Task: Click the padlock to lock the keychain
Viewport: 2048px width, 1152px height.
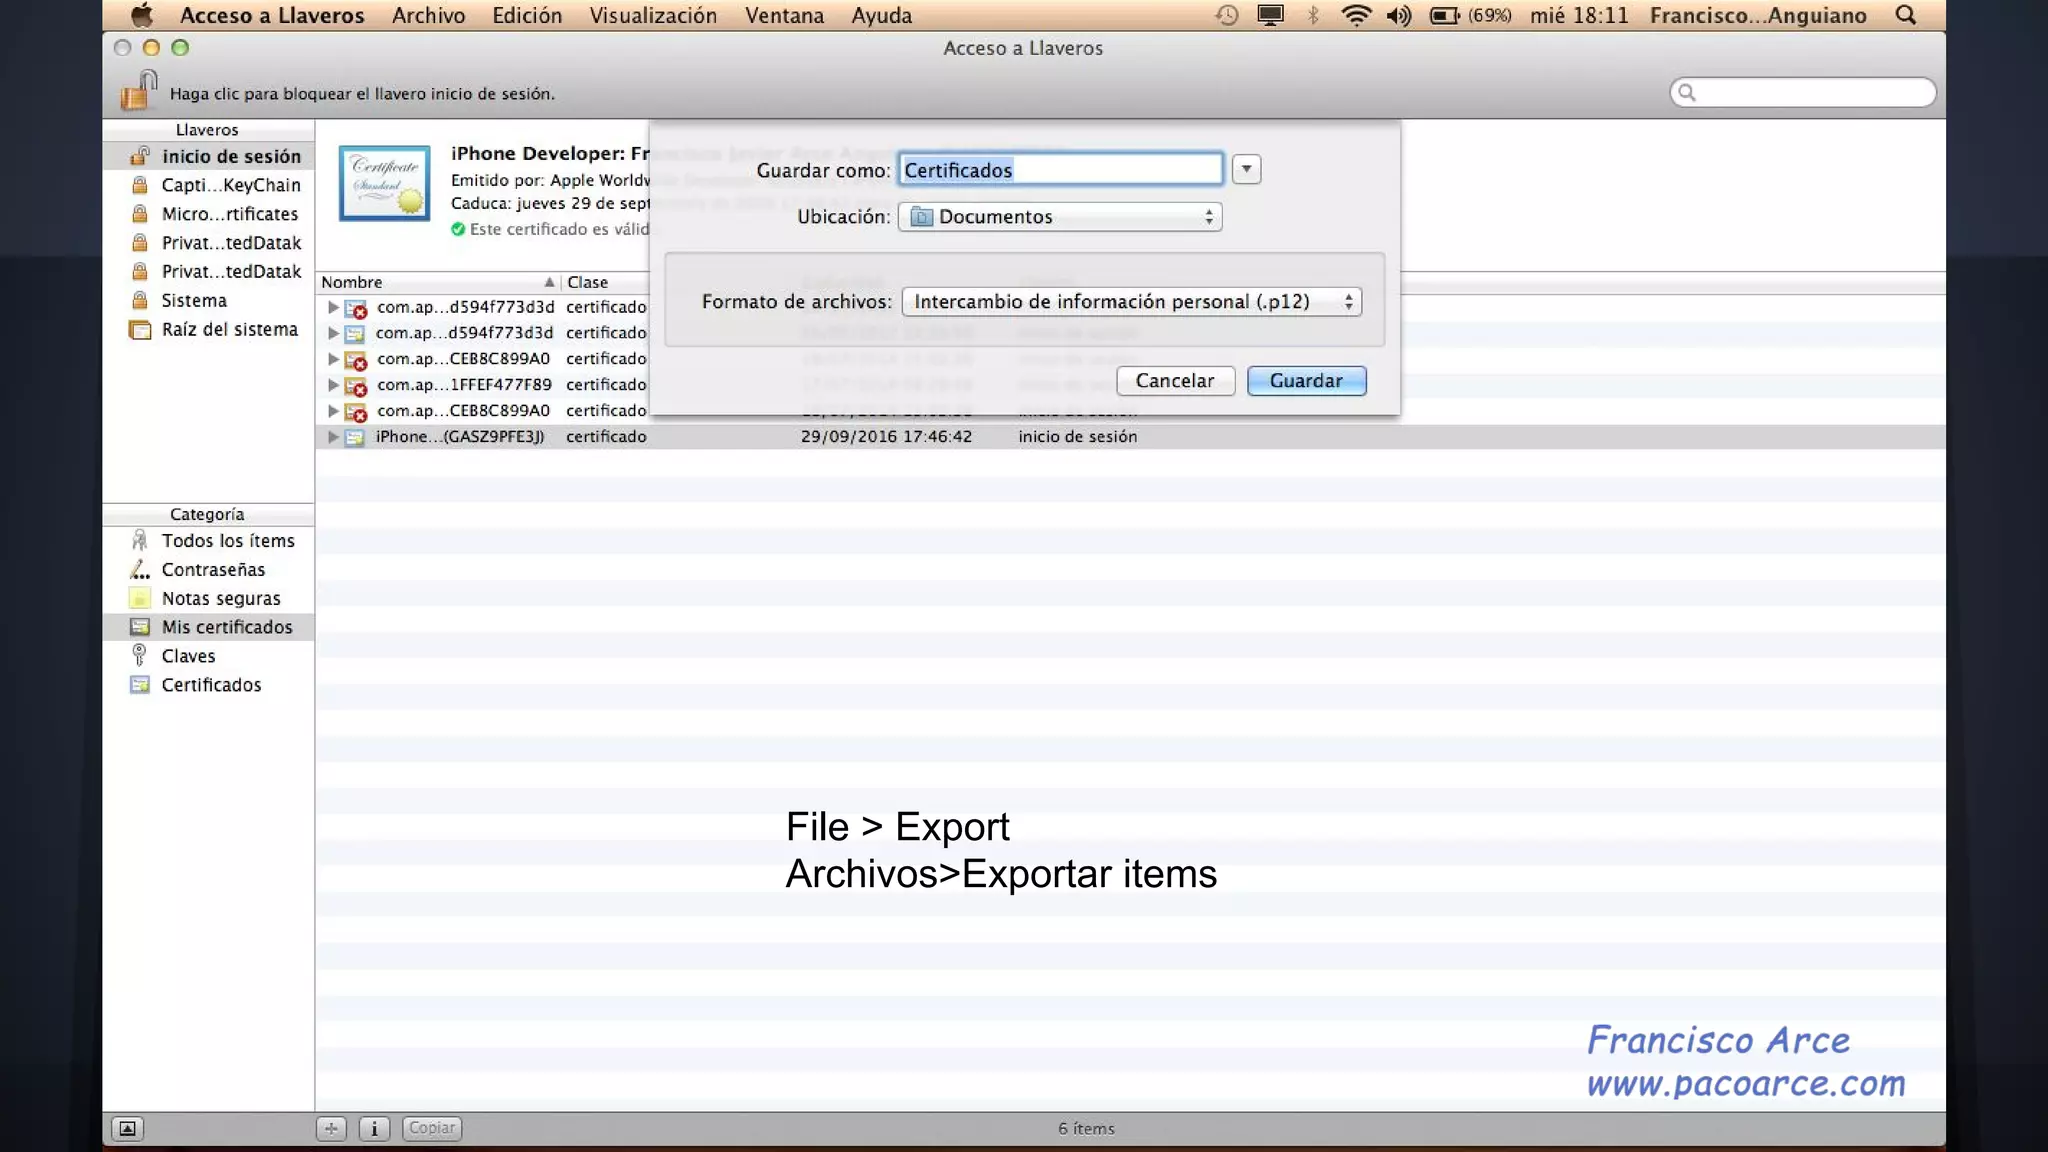Action: 139,90
